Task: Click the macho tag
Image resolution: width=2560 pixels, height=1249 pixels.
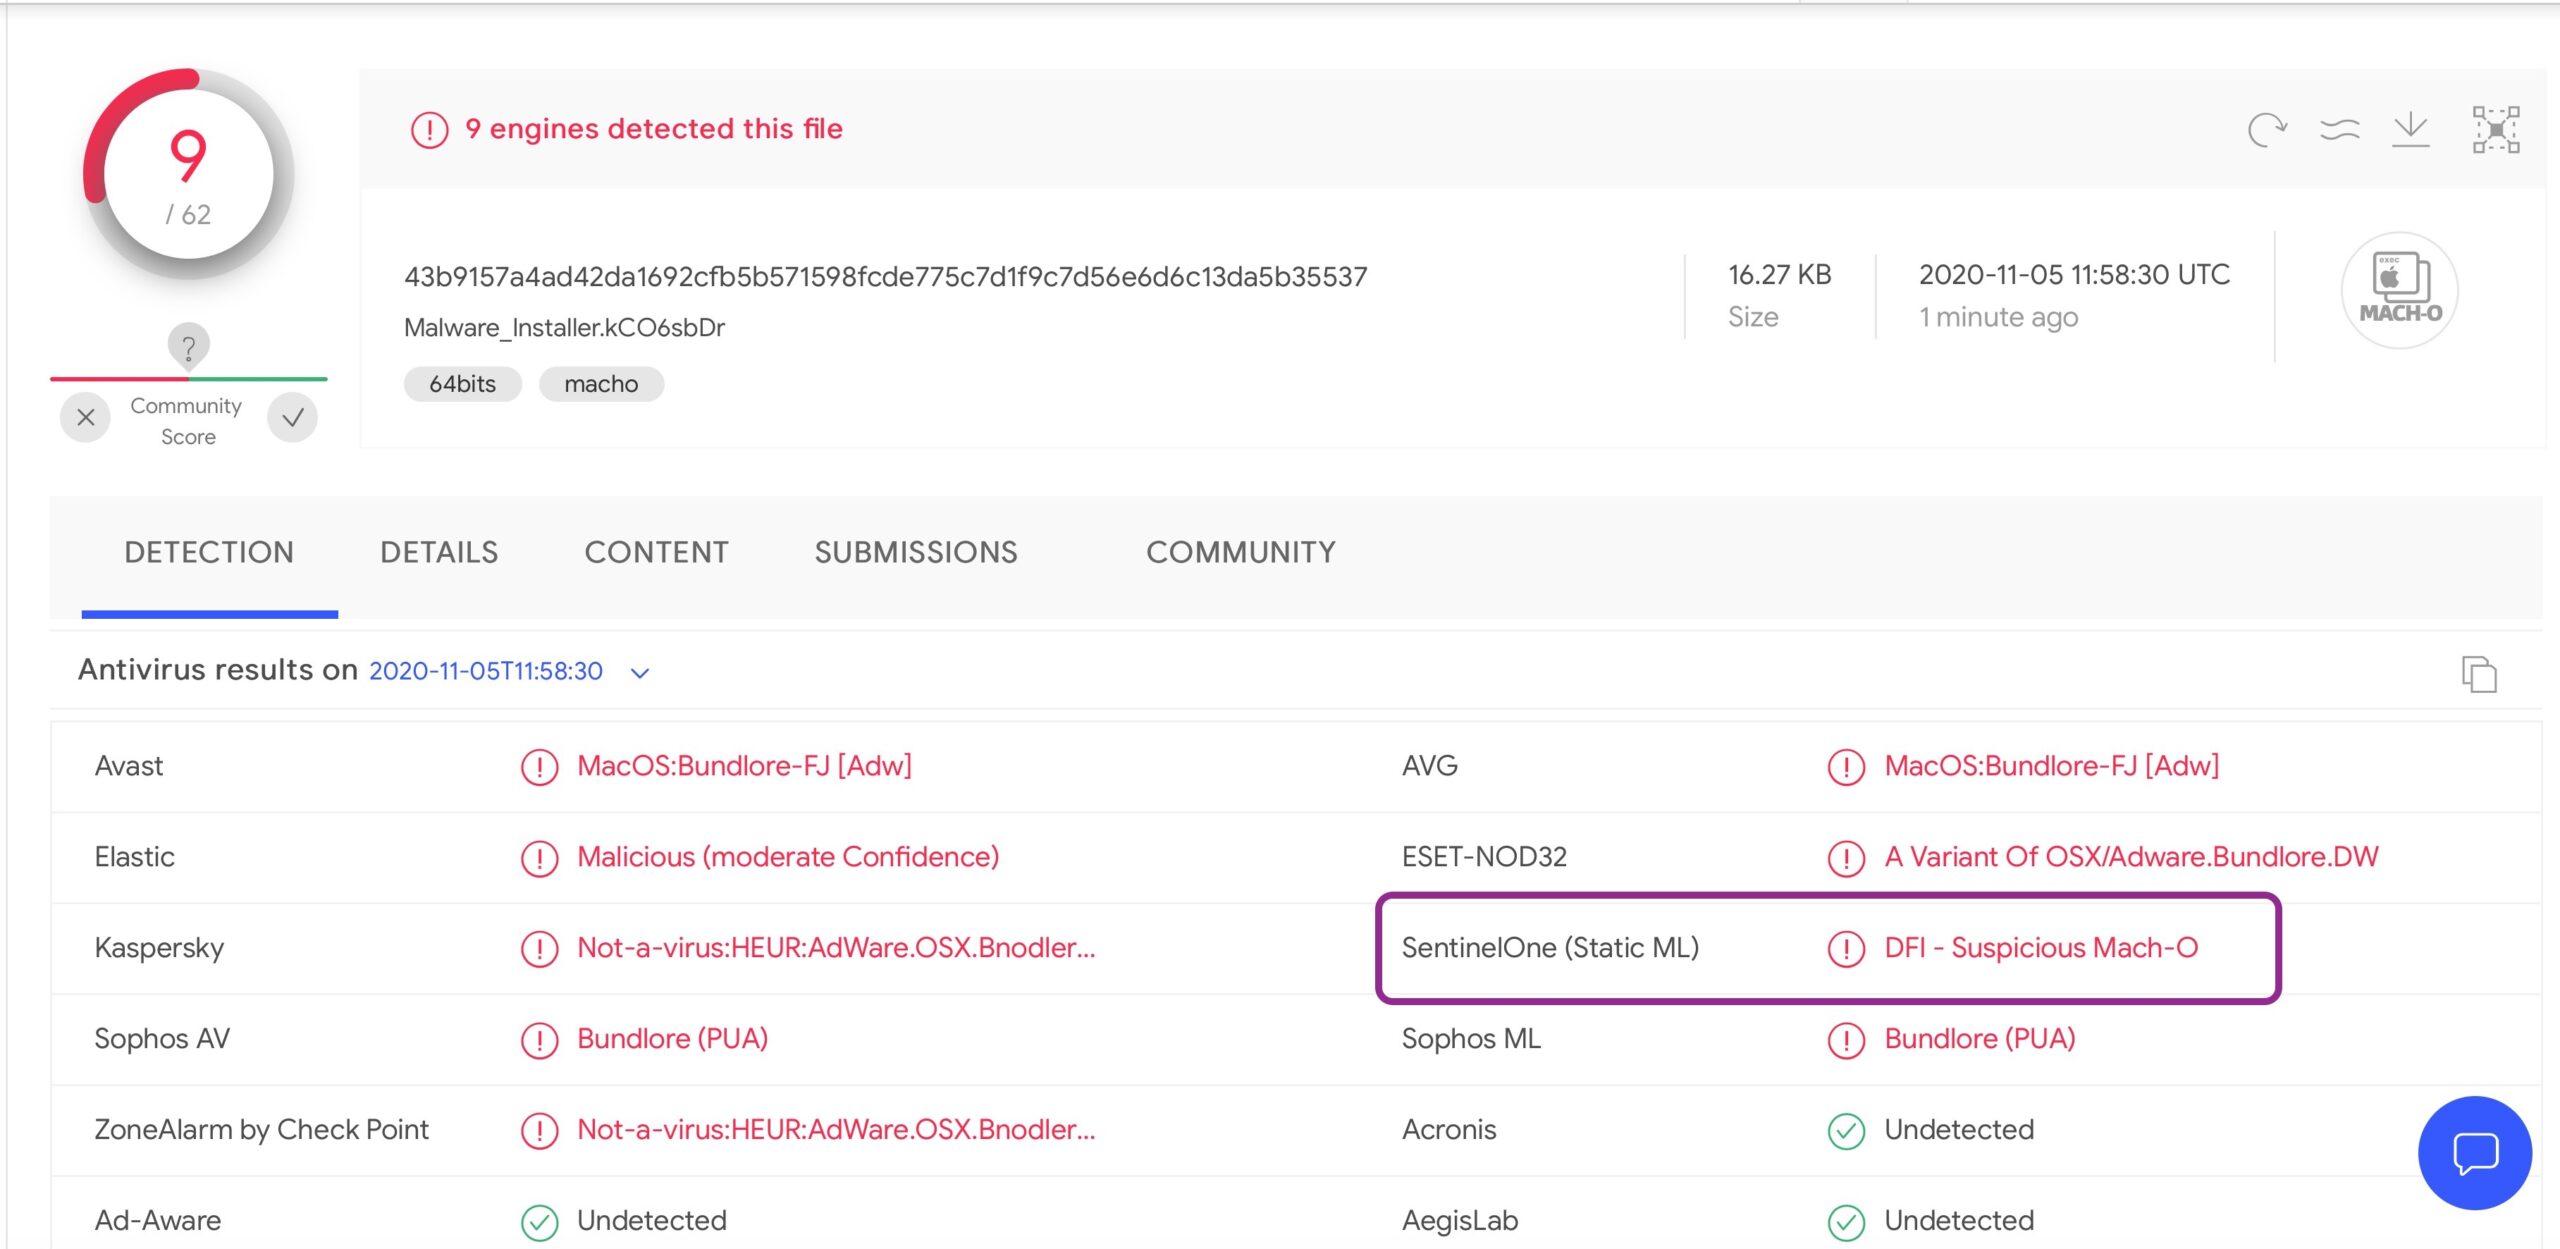Action: pyautogui.click(x=601, y=384)
